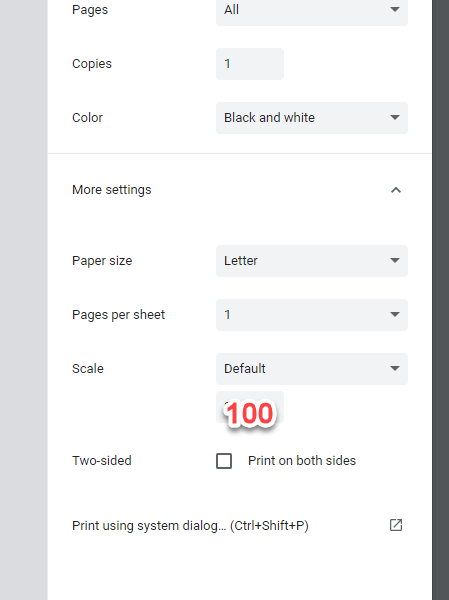Open the Color dropdown showing Black and white

point(312,118)
